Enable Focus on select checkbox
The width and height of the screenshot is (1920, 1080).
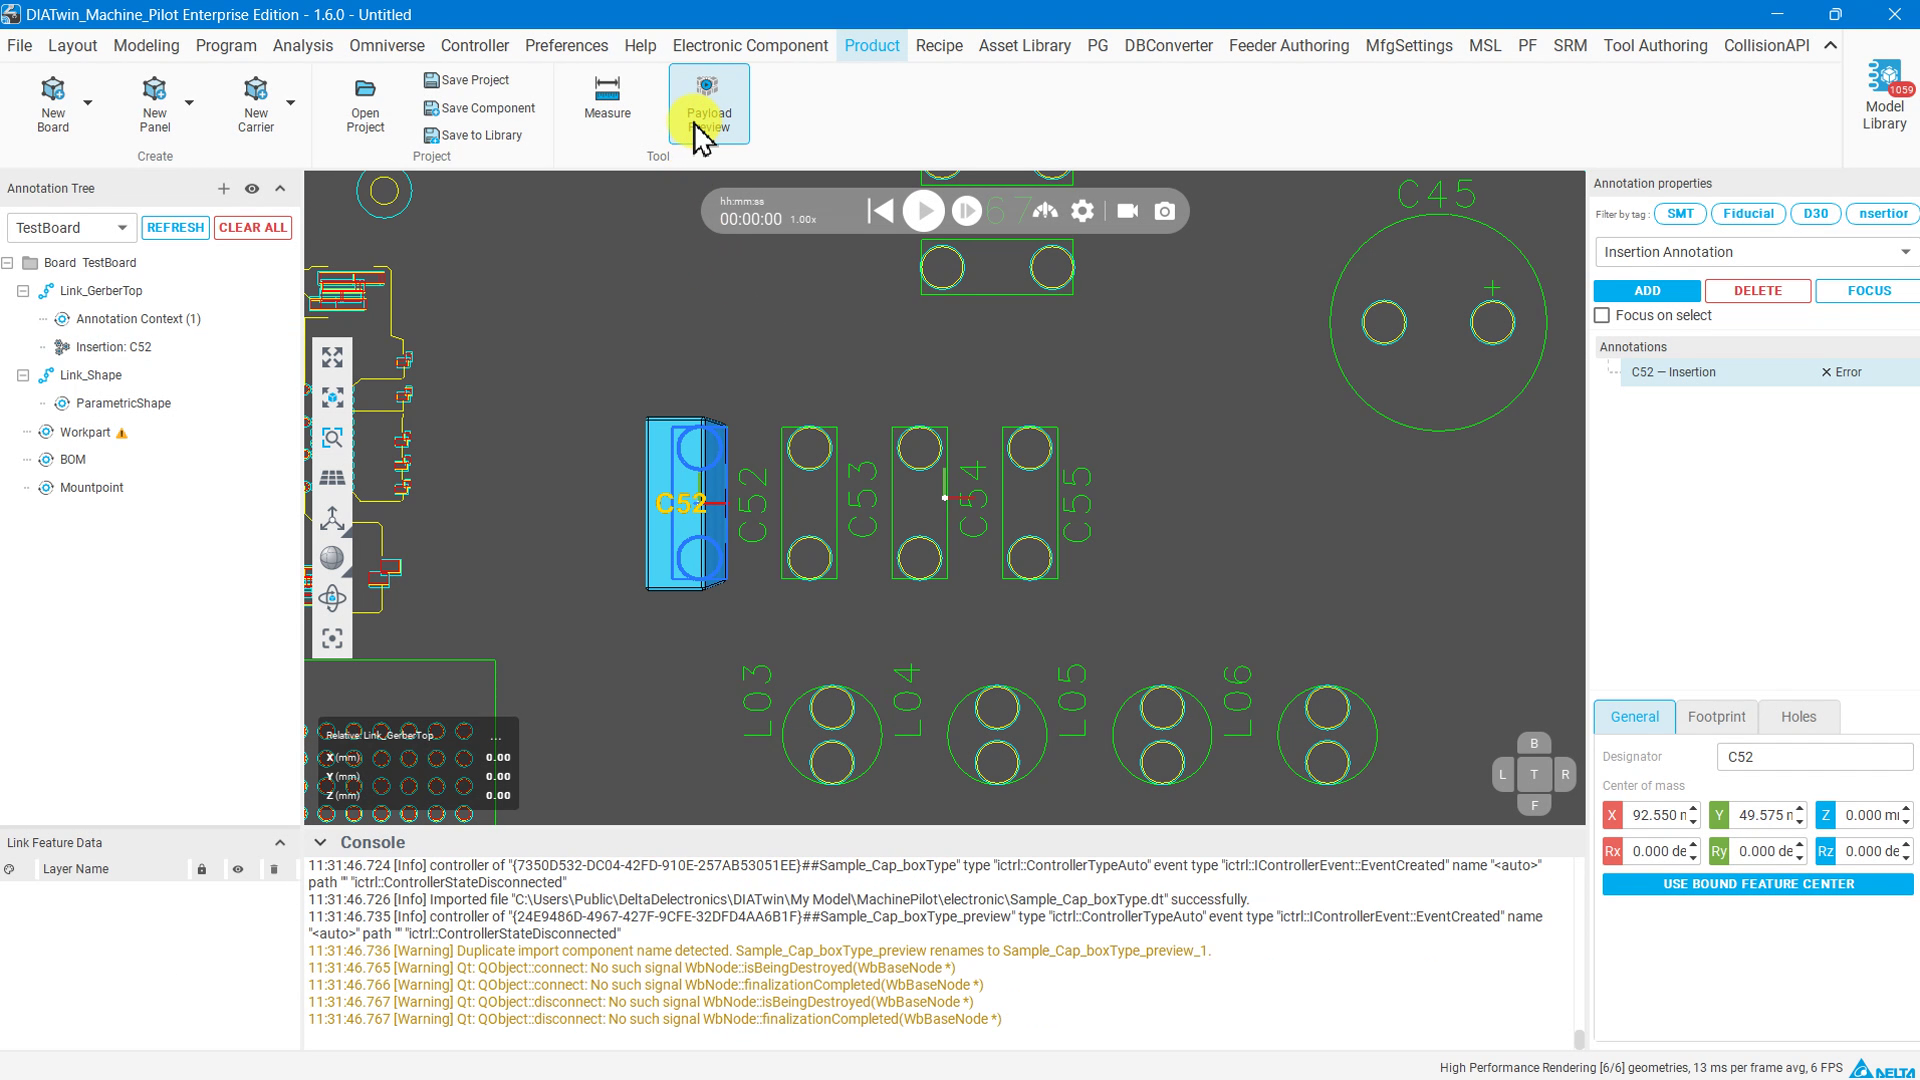point(1602,316)
